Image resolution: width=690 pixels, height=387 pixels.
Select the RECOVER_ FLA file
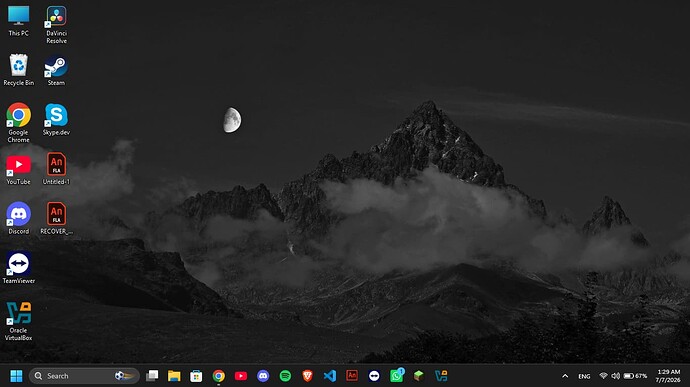pyautogui.click(x=56, y=218)
